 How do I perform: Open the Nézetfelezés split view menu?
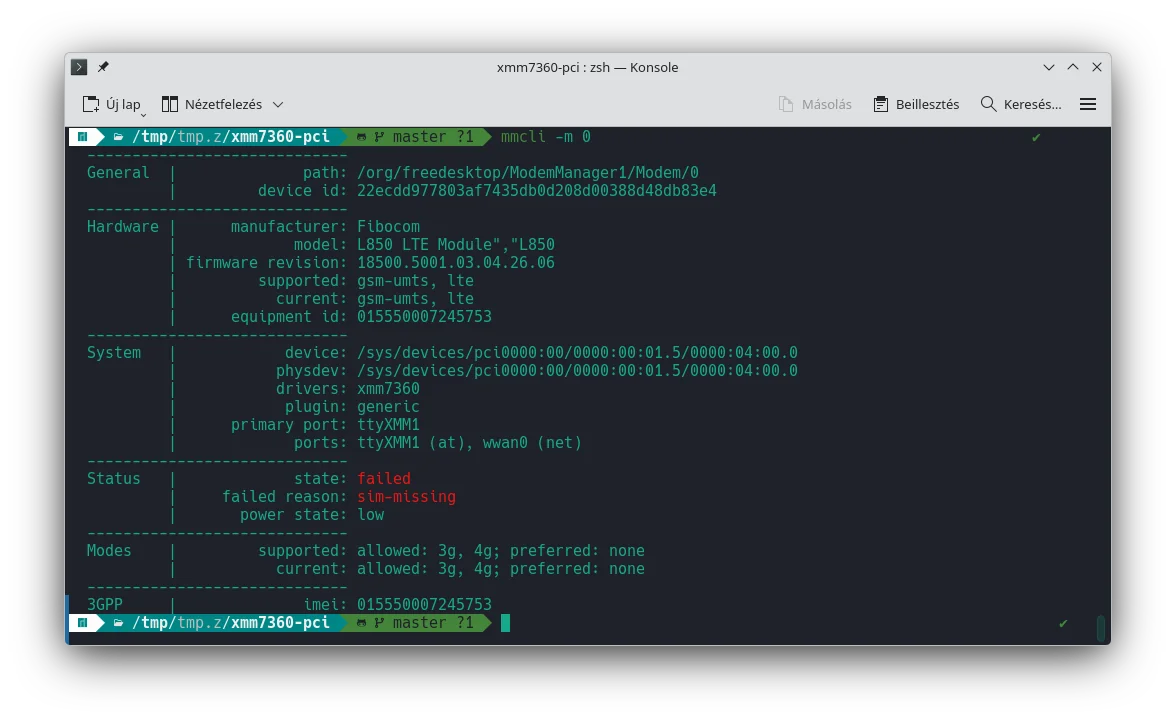coord(223,104)
